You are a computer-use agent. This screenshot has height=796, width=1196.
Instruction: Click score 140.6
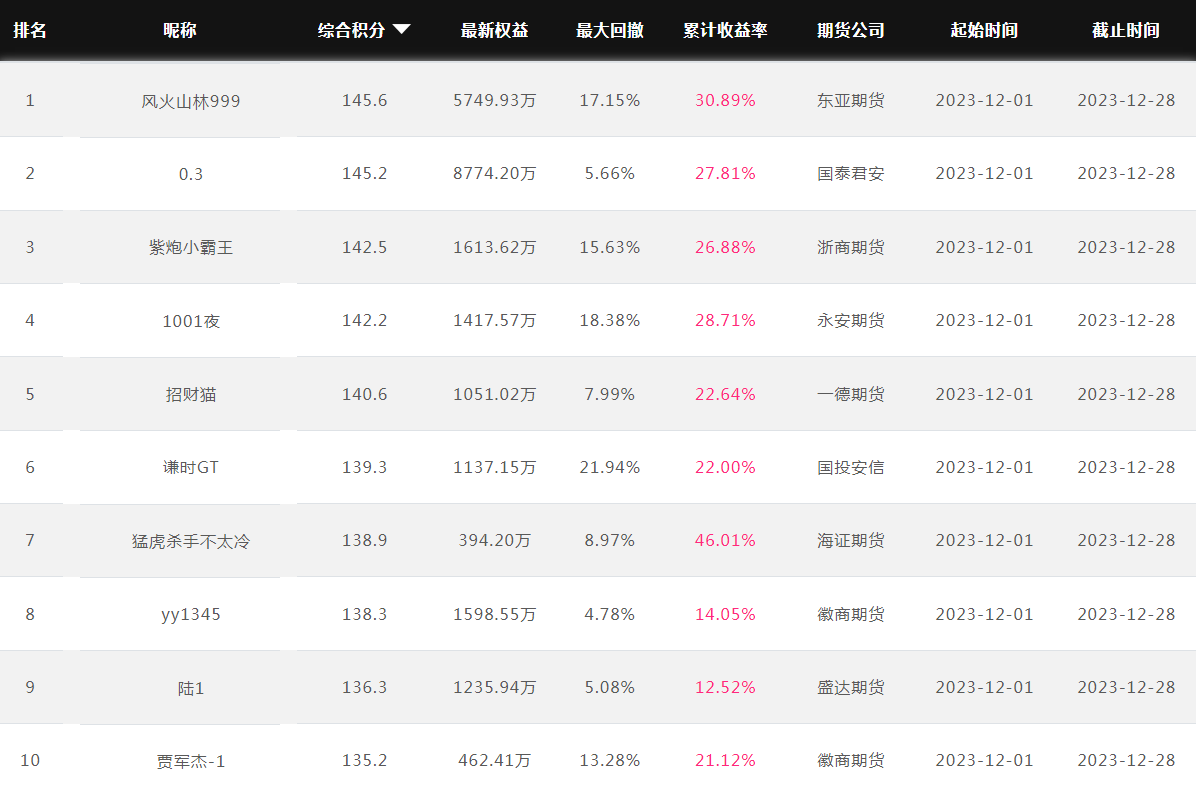pyautogui.click(x=365, y=394)
